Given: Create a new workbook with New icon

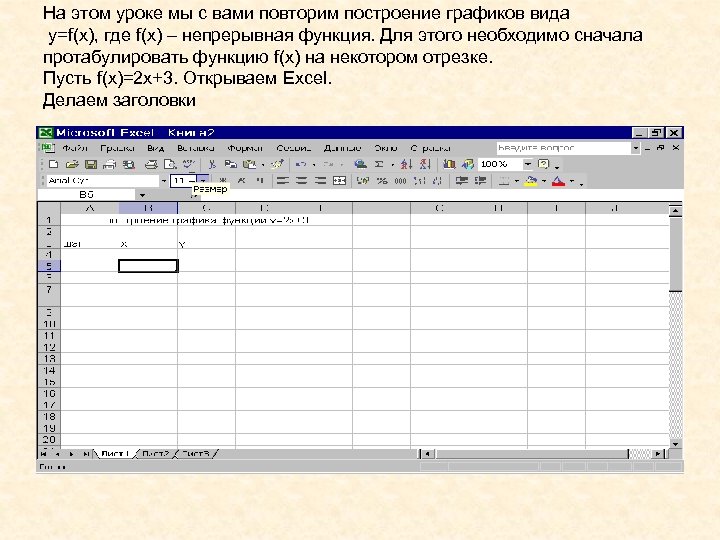Looking at the screenshot, I should (53, 164).
